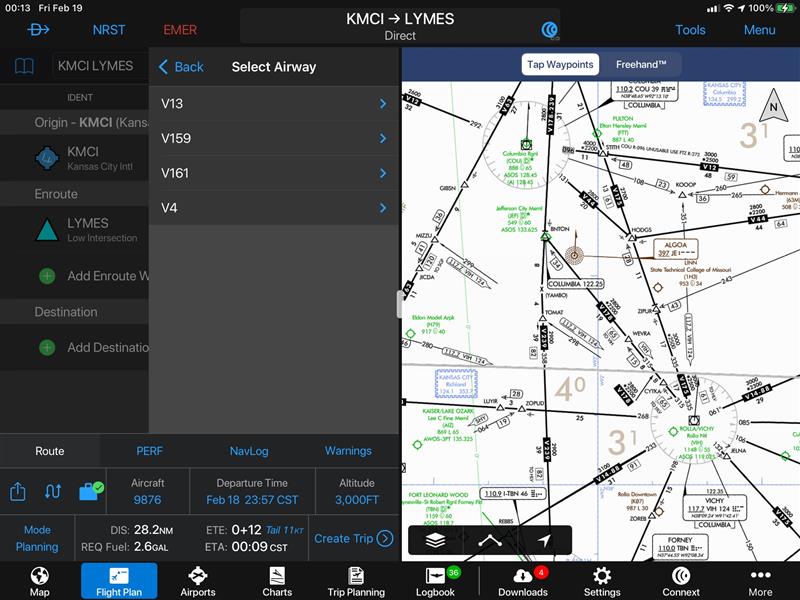This screenshot has width=800, height=600.
Task: Tap the Direct-To icon
Action: pyautogui.click(x=38, y=30)
